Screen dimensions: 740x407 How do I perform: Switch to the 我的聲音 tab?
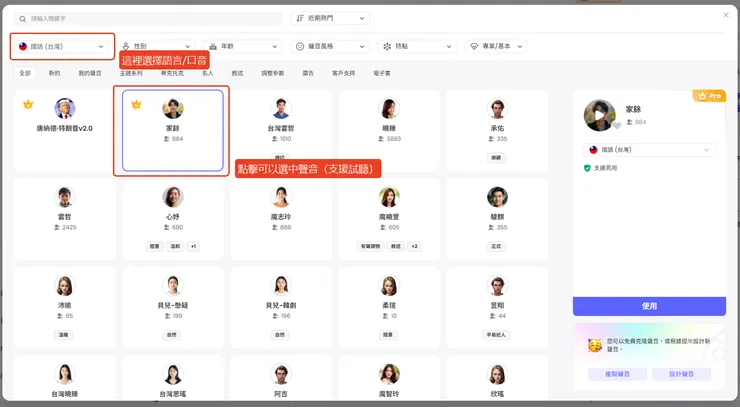[x=90, y=73]
